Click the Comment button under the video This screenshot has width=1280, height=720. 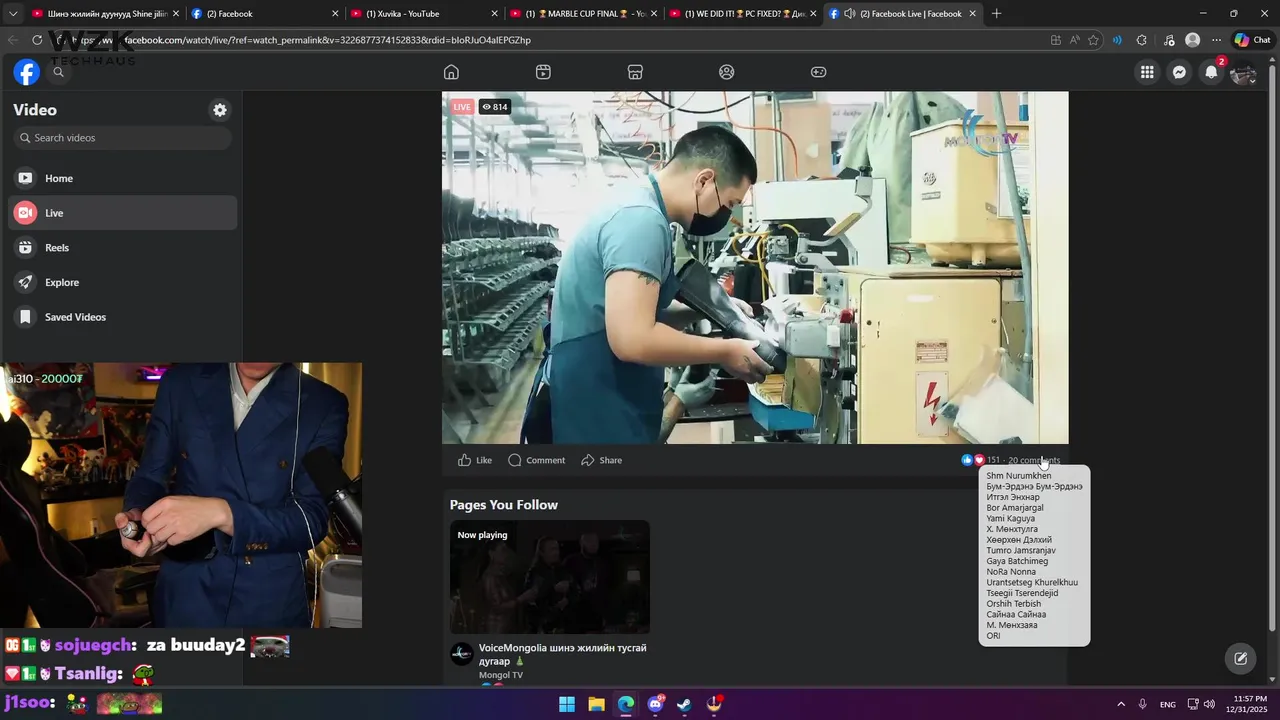tap(536, 460)
